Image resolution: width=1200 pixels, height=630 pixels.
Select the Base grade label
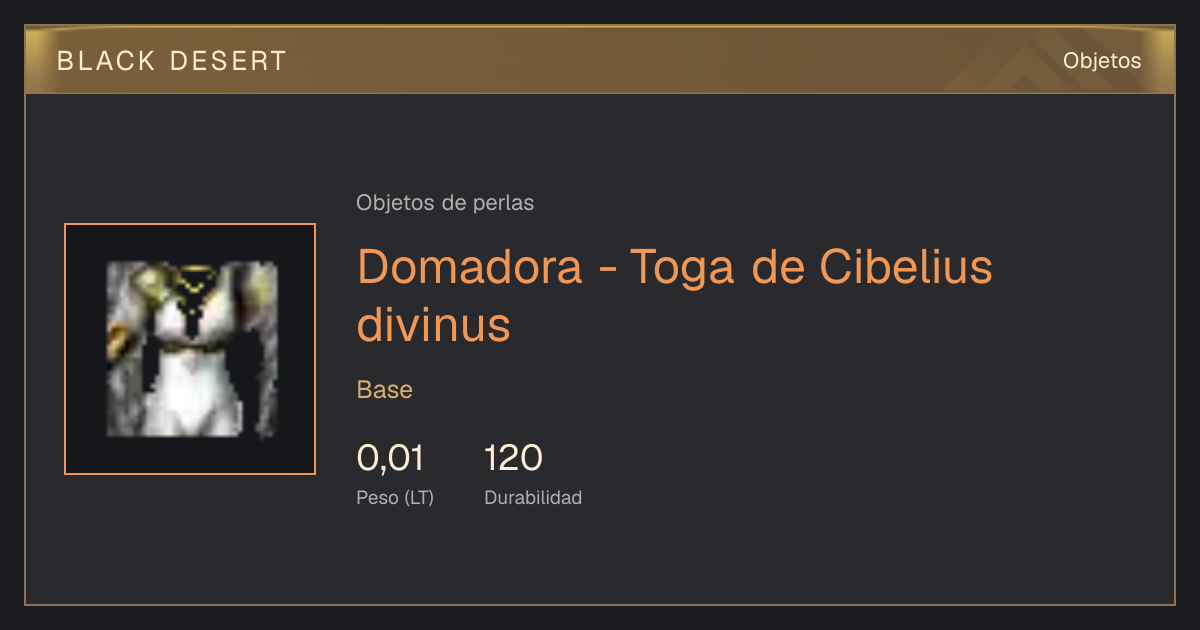pyautogui.click(x=385, y=390)
